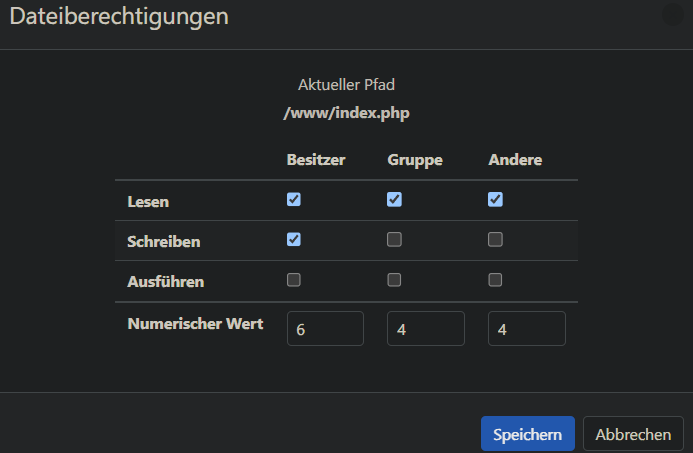Close the dialog via round corner button
Image resolution: width=693 pixels, height=453 pixels.
coord(673,15)
